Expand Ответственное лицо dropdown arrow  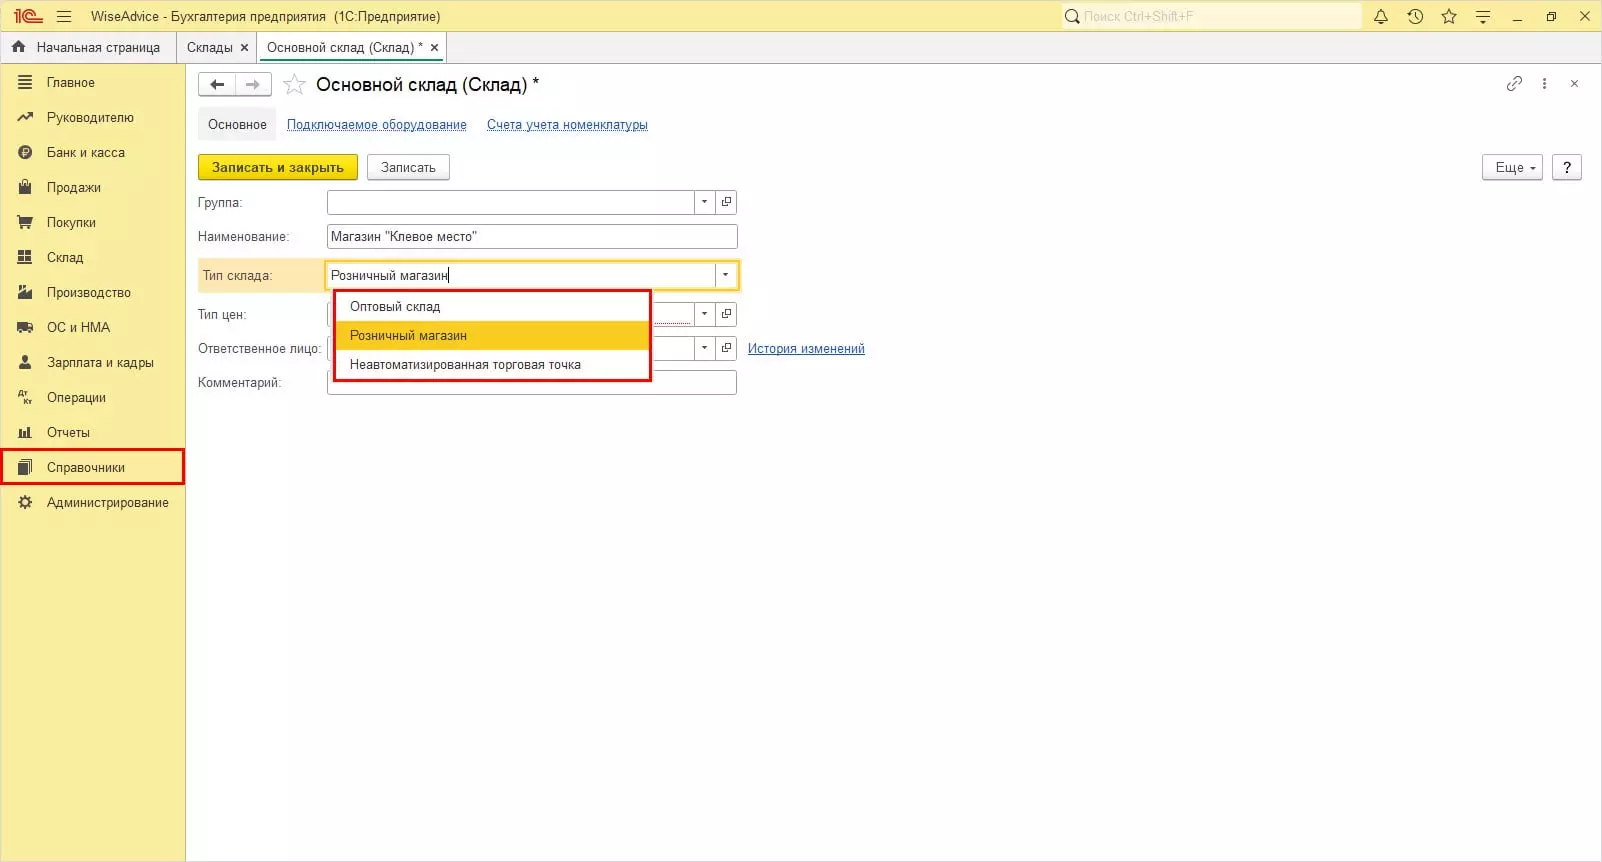(705, 348)
